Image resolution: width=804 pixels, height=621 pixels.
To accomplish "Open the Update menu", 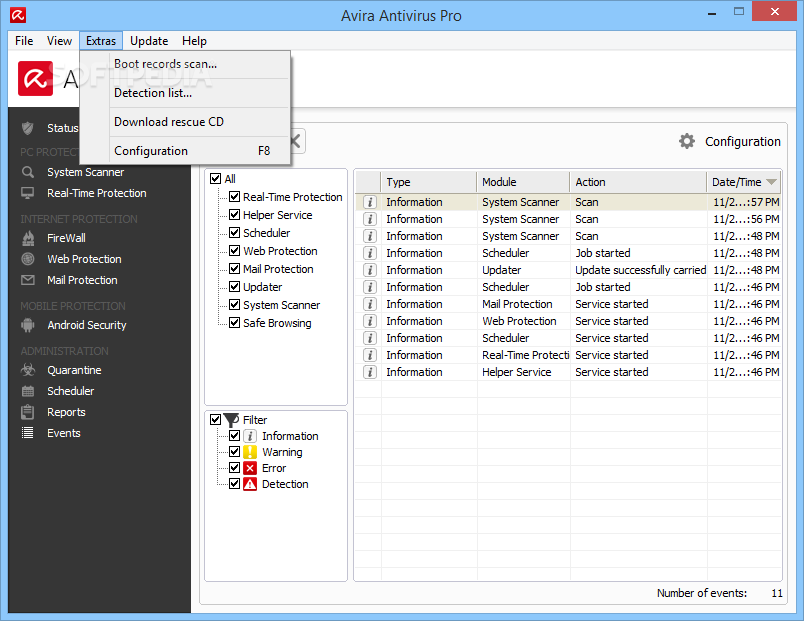I will point(149,41).
